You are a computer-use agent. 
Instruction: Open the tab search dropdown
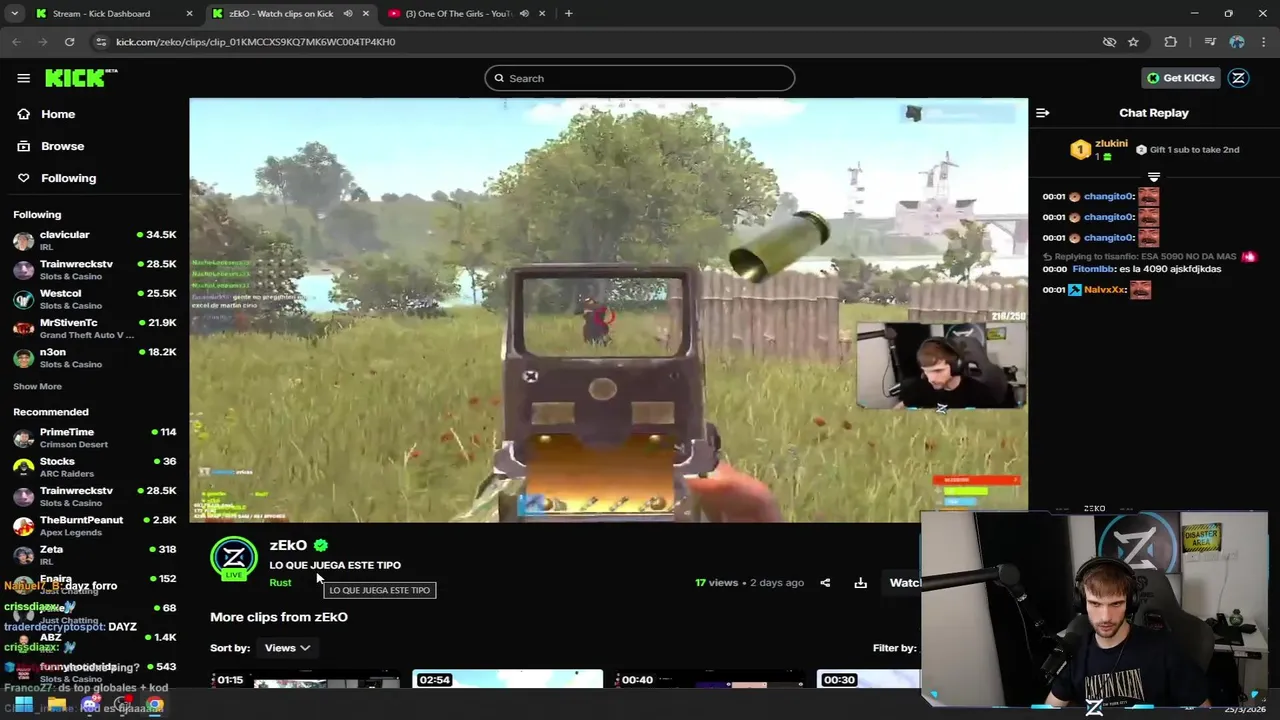14,13
